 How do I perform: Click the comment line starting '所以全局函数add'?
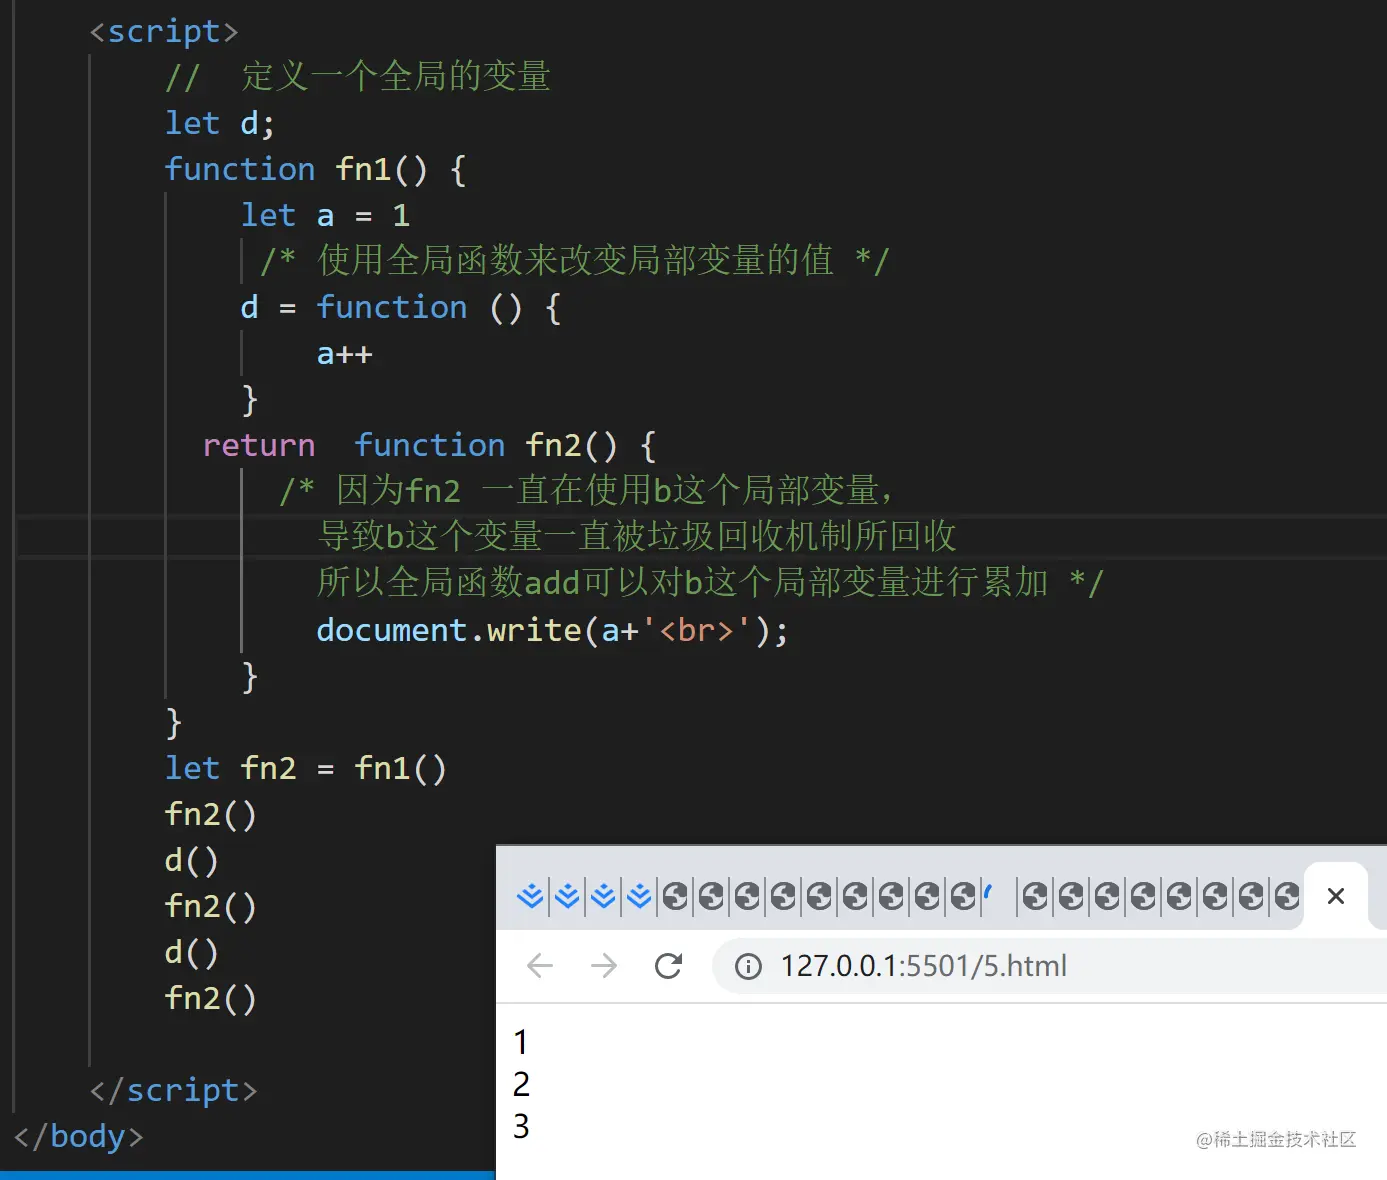[710, 583]
